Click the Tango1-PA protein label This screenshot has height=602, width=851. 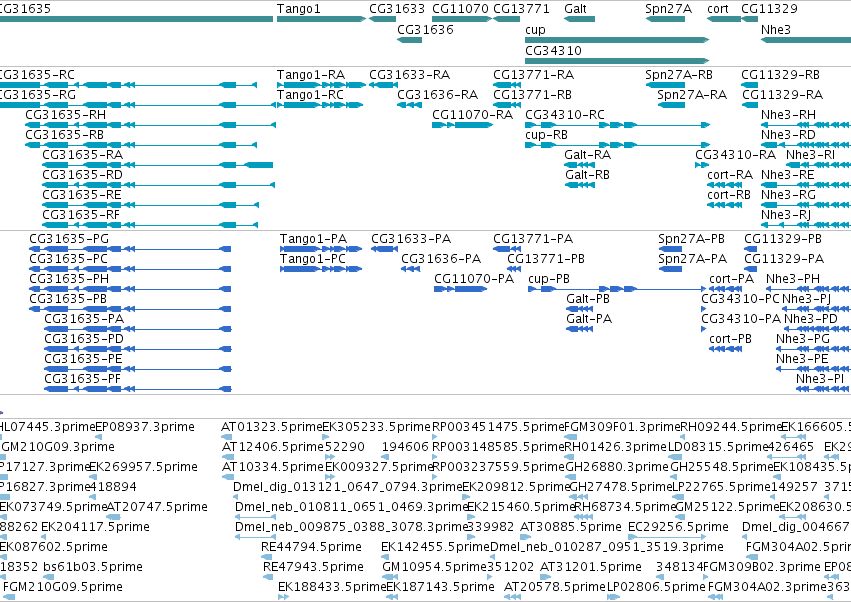coord(313,239)
